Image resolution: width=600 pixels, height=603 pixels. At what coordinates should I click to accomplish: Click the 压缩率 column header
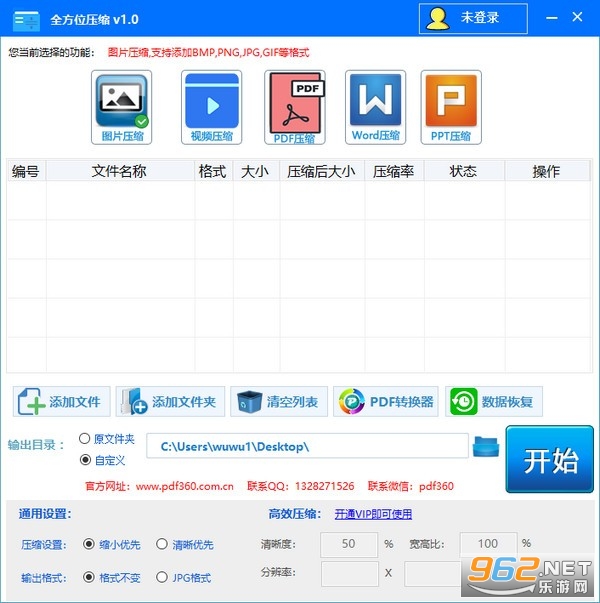[x=394, y=171]
